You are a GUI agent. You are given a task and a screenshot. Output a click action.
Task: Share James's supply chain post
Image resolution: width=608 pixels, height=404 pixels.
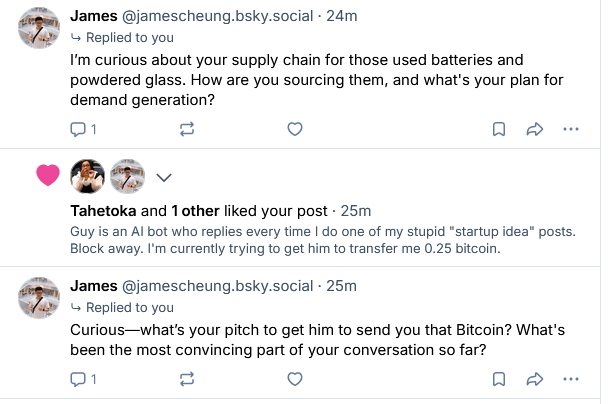pos(534,129)
